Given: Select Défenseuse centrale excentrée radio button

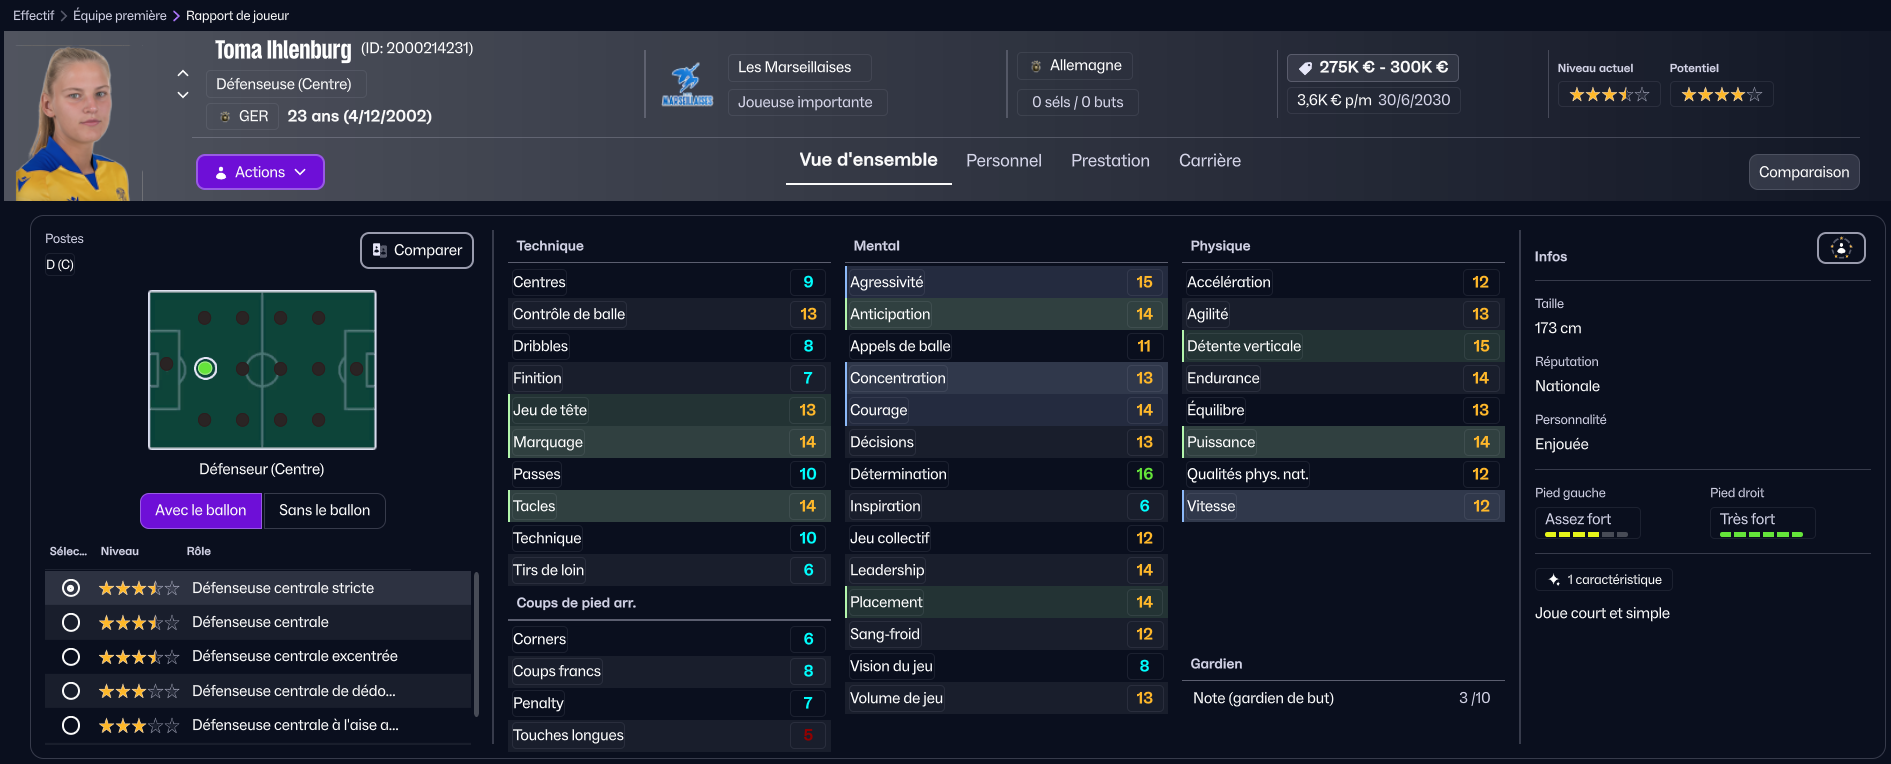Looking at the screenshot, I should [71, 657].
